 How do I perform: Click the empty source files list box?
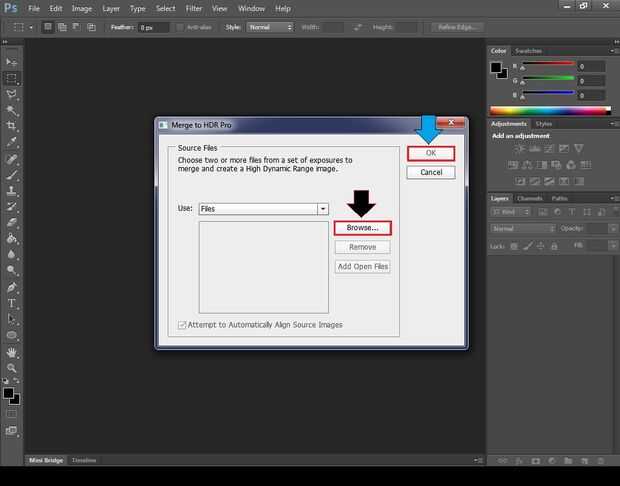[x=264, y=267]
